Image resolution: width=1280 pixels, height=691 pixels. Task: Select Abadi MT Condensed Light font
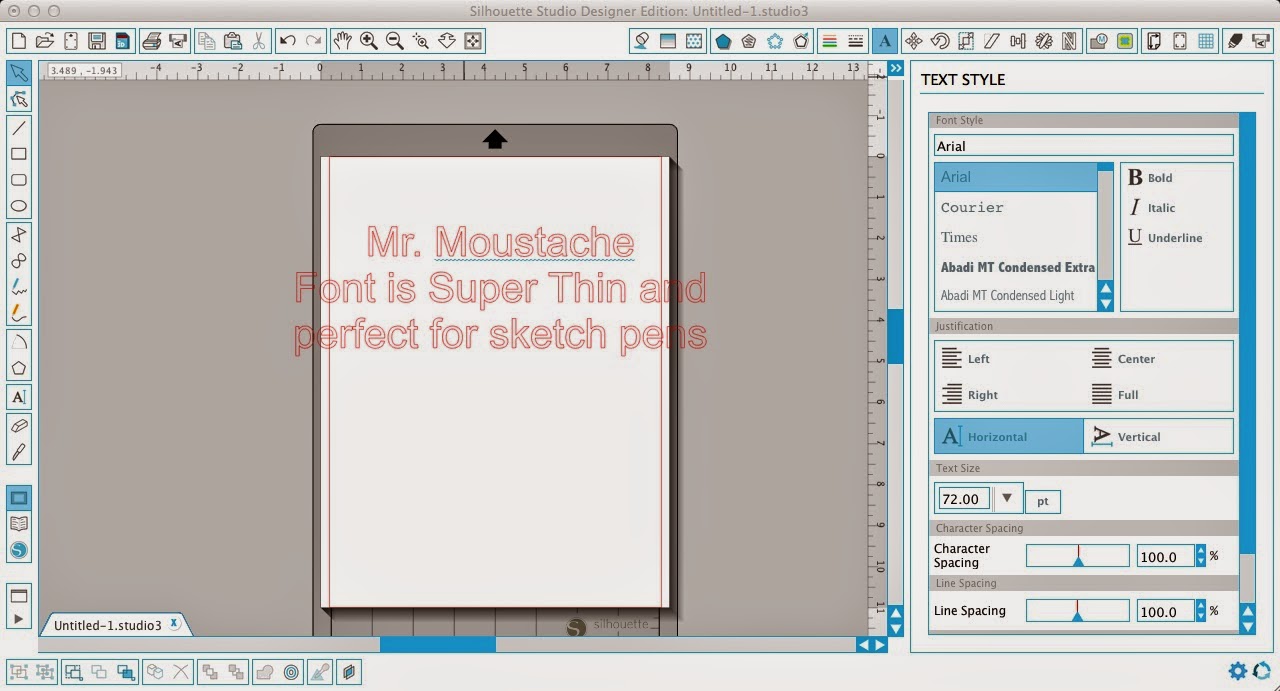tap(1016, 296)
